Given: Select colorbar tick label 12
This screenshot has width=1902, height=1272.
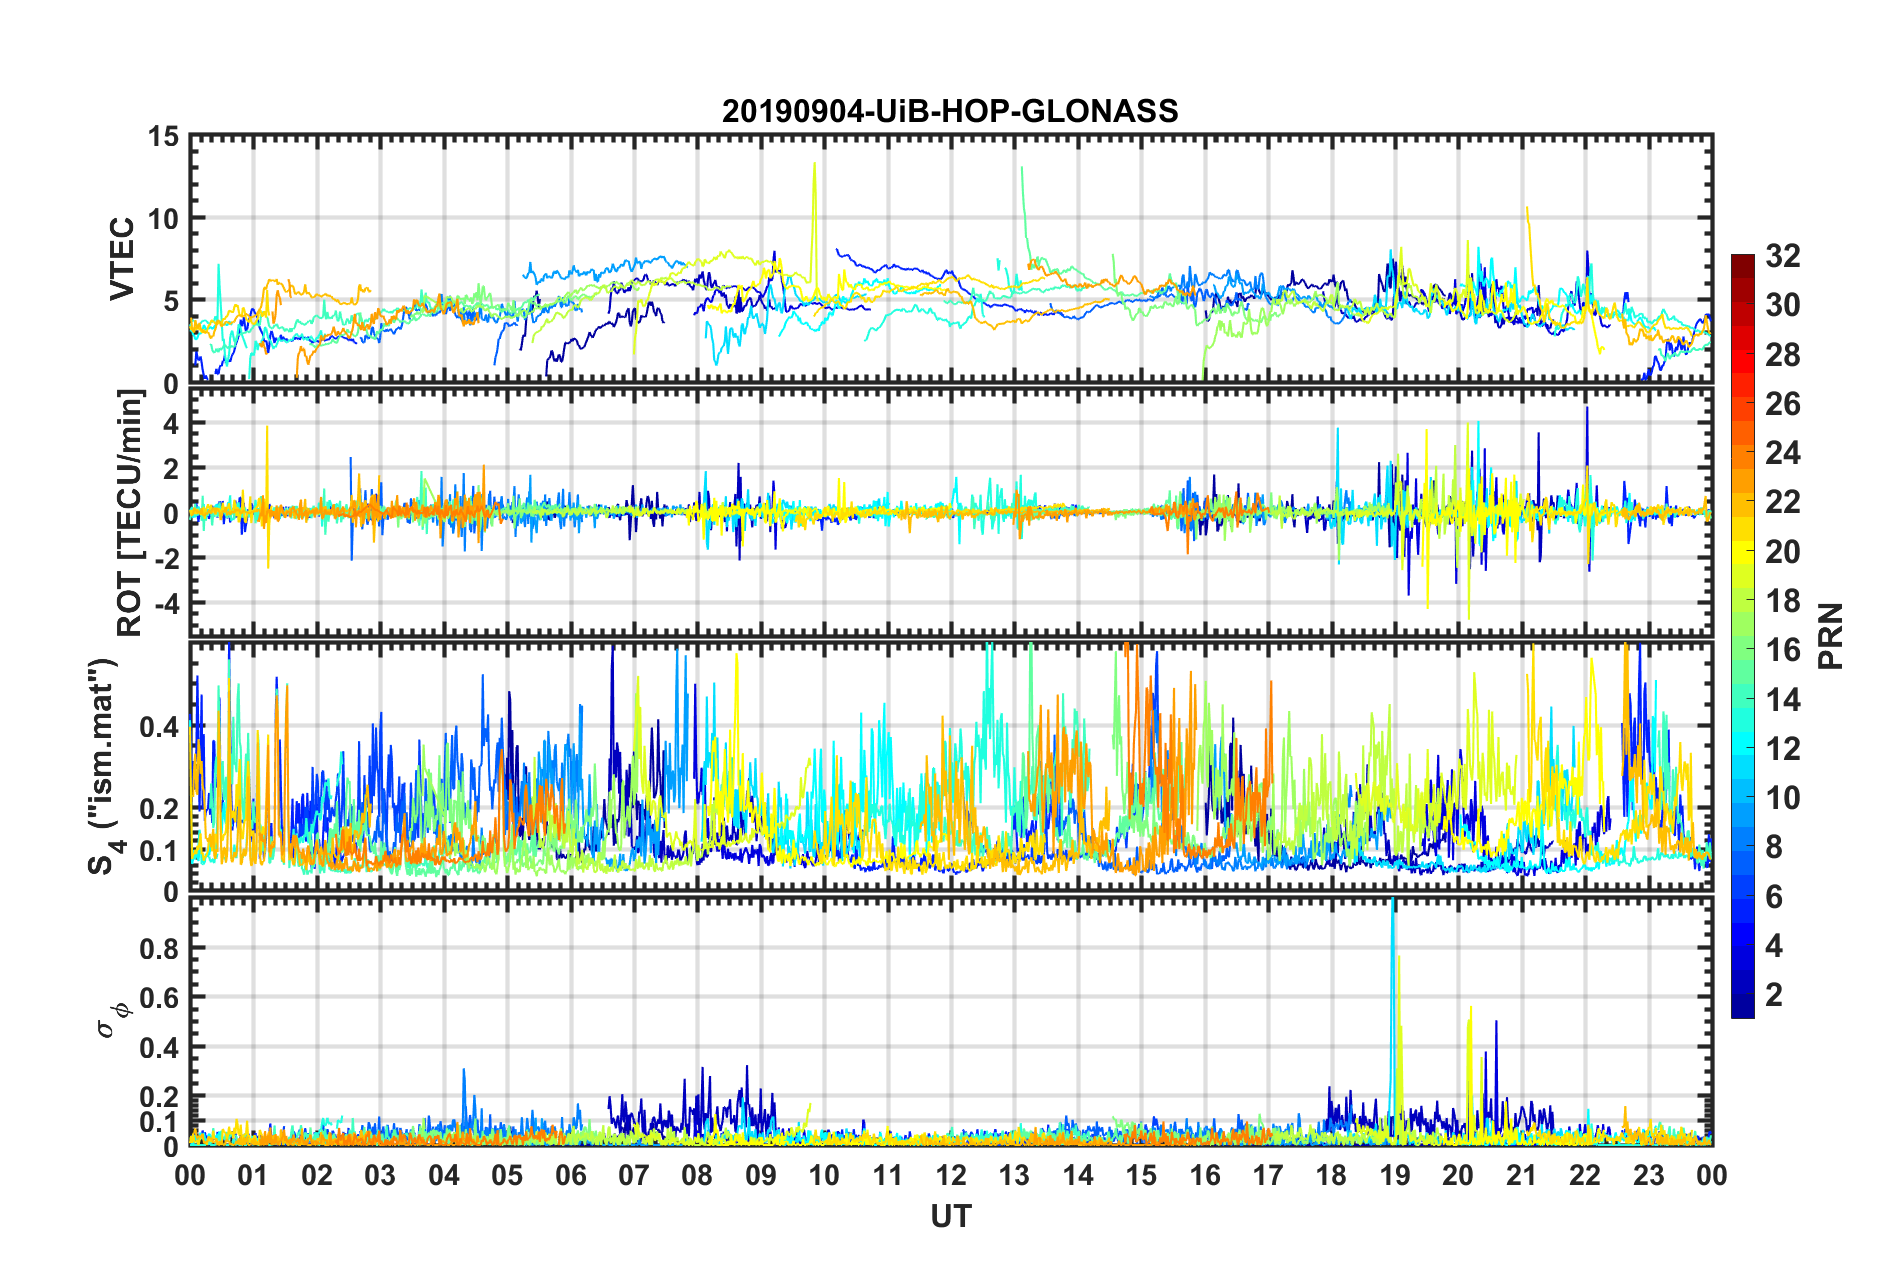Looking at the screenshot, I should tap(1783, 749).
